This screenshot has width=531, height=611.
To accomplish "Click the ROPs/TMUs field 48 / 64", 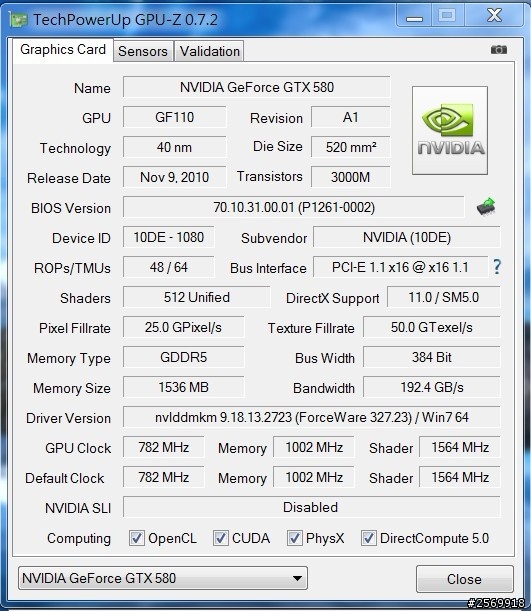I will [169, 267].
